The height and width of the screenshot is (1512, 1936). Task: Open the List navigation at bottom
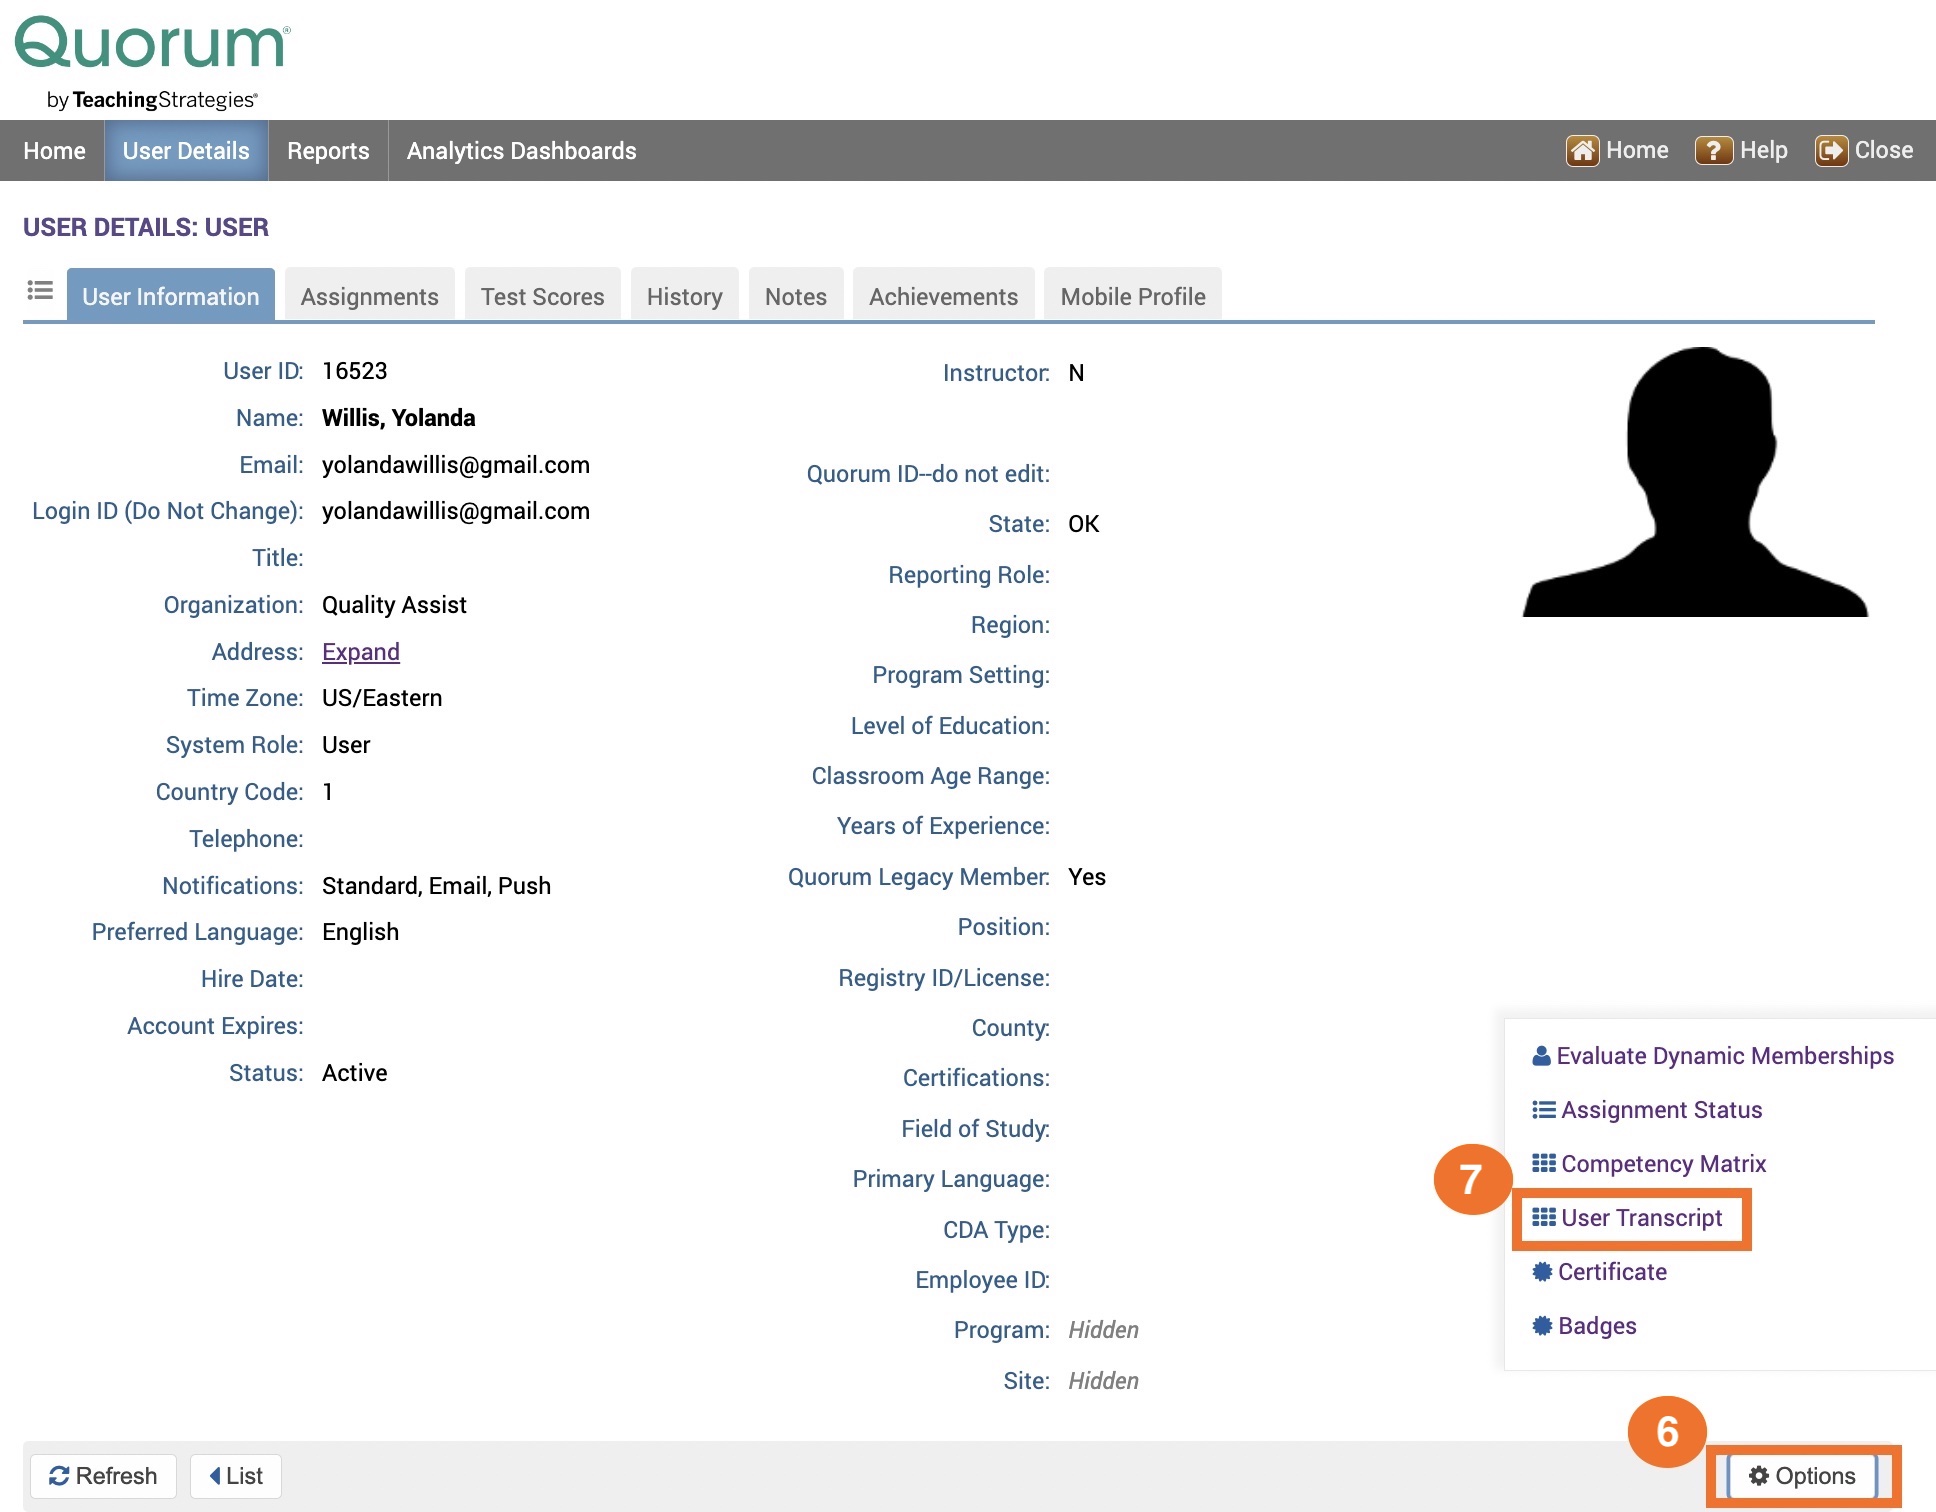tap(235, 1475)
